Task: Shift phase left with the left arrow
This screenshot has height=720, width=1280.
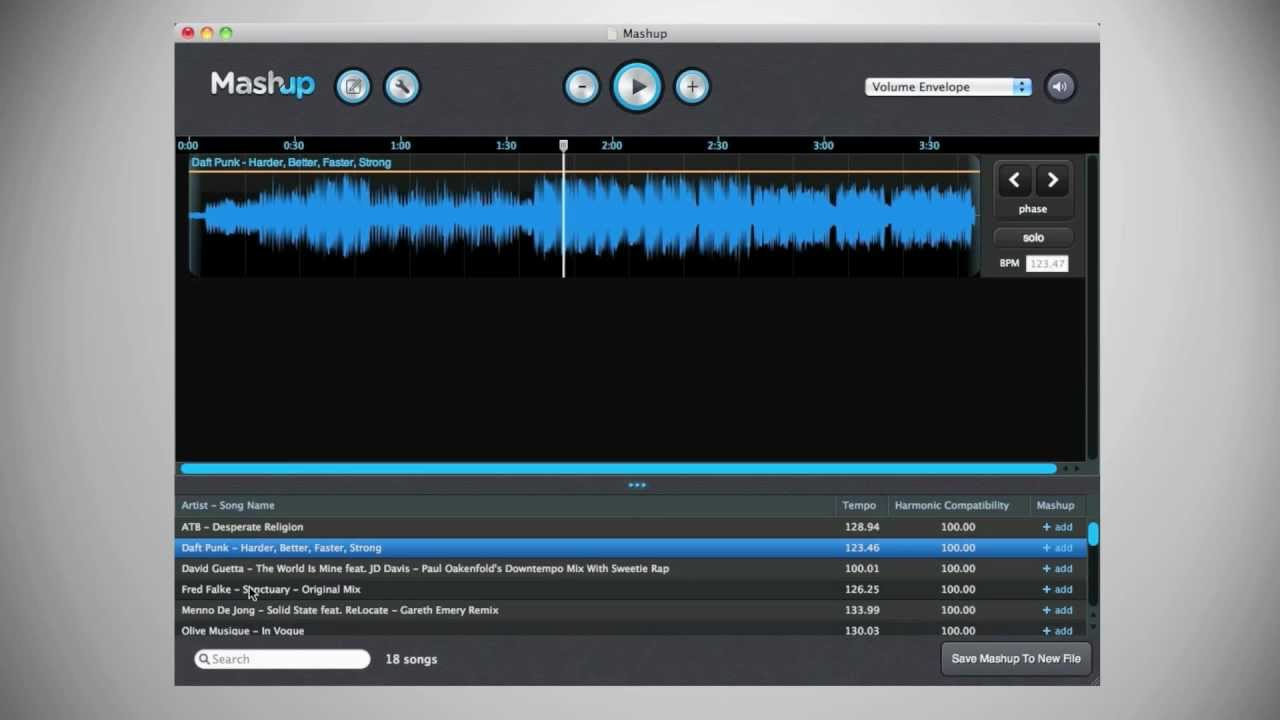Action: (1014, 180)
